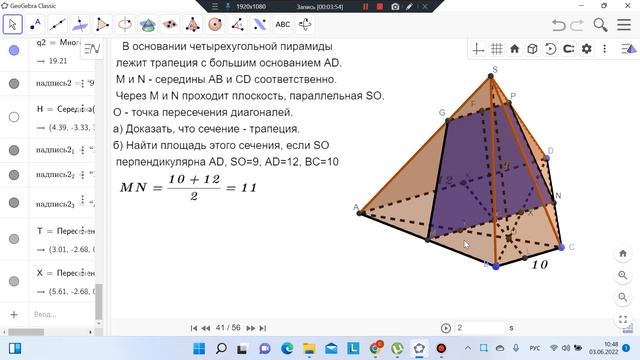Toggle the grid display in 3D view
The width and height of the screenshot is (640, 360).
click(496, 49)
